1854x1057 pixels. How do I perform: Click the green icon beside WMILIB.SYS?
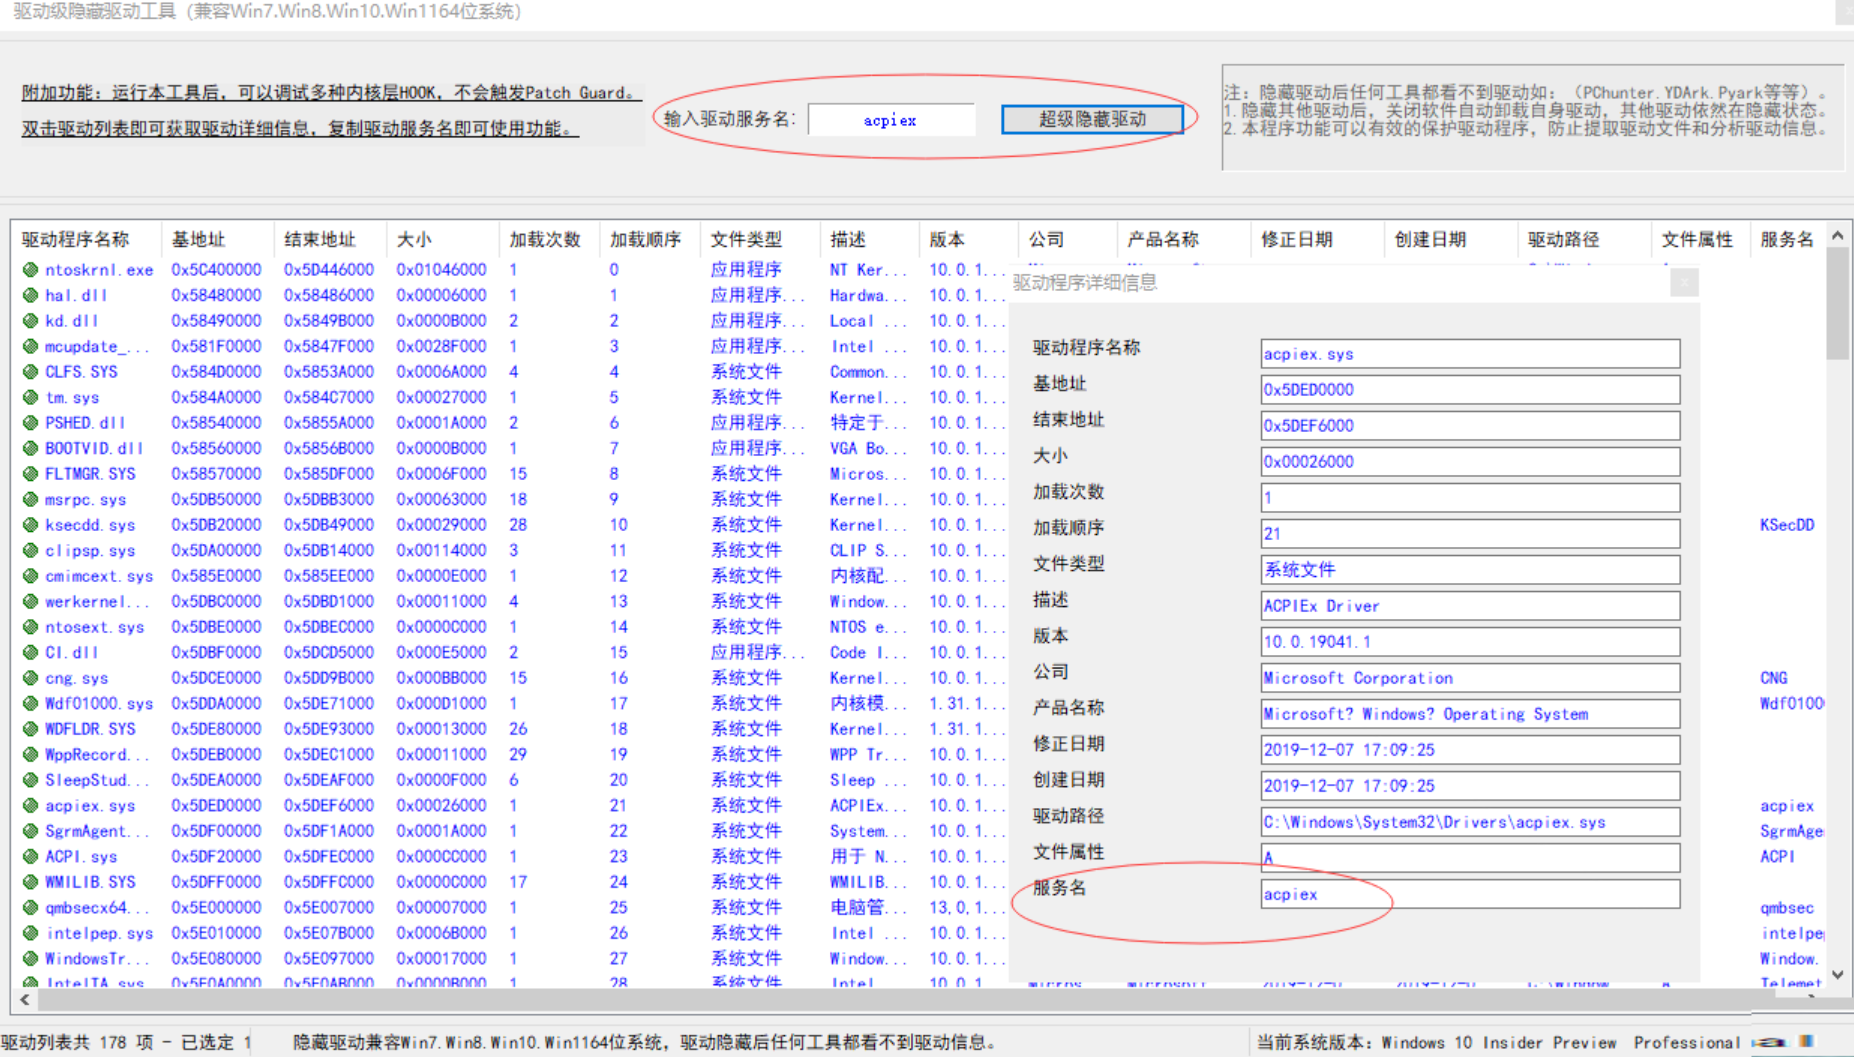coord(29,882)
